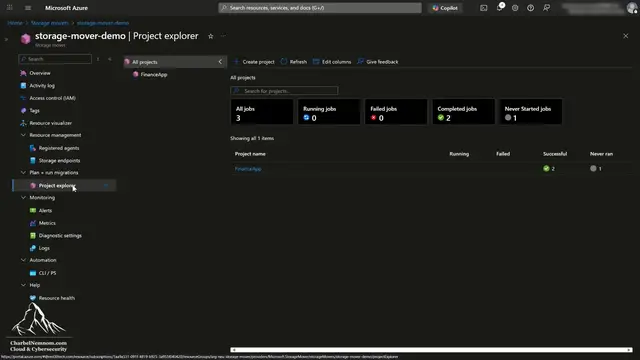This screenshot has width=640, height=360.
Task: Click the Never ran count 1 for FinanceApp
Action: (x=596, y=169)
